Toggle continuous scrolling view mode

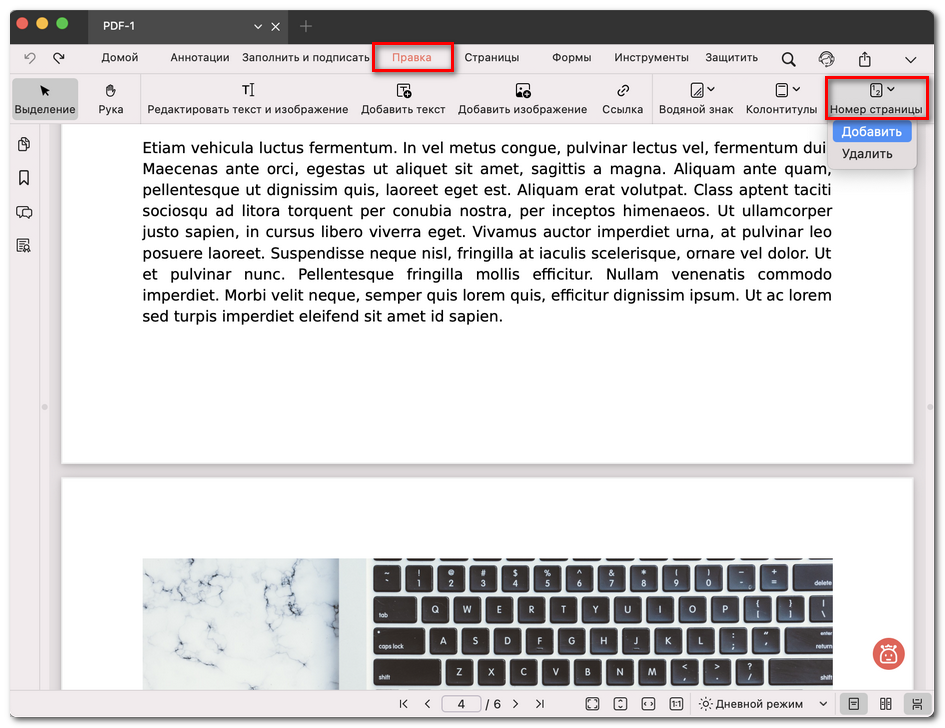(915, 704)
